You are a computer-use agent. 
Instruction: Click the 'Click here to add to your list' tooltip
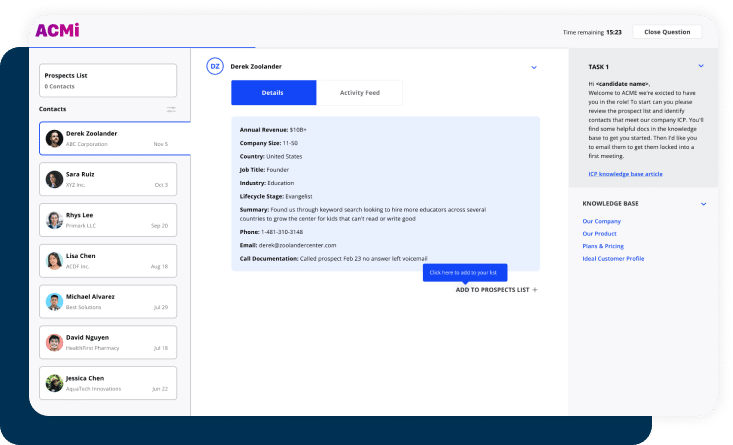[465, 273]
